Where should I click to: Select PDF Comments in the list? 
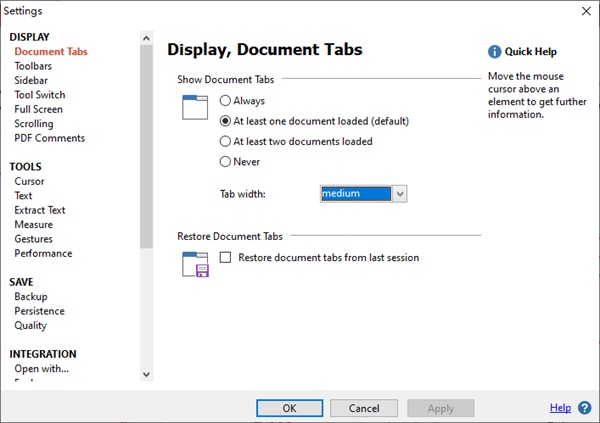pos(49,138)
